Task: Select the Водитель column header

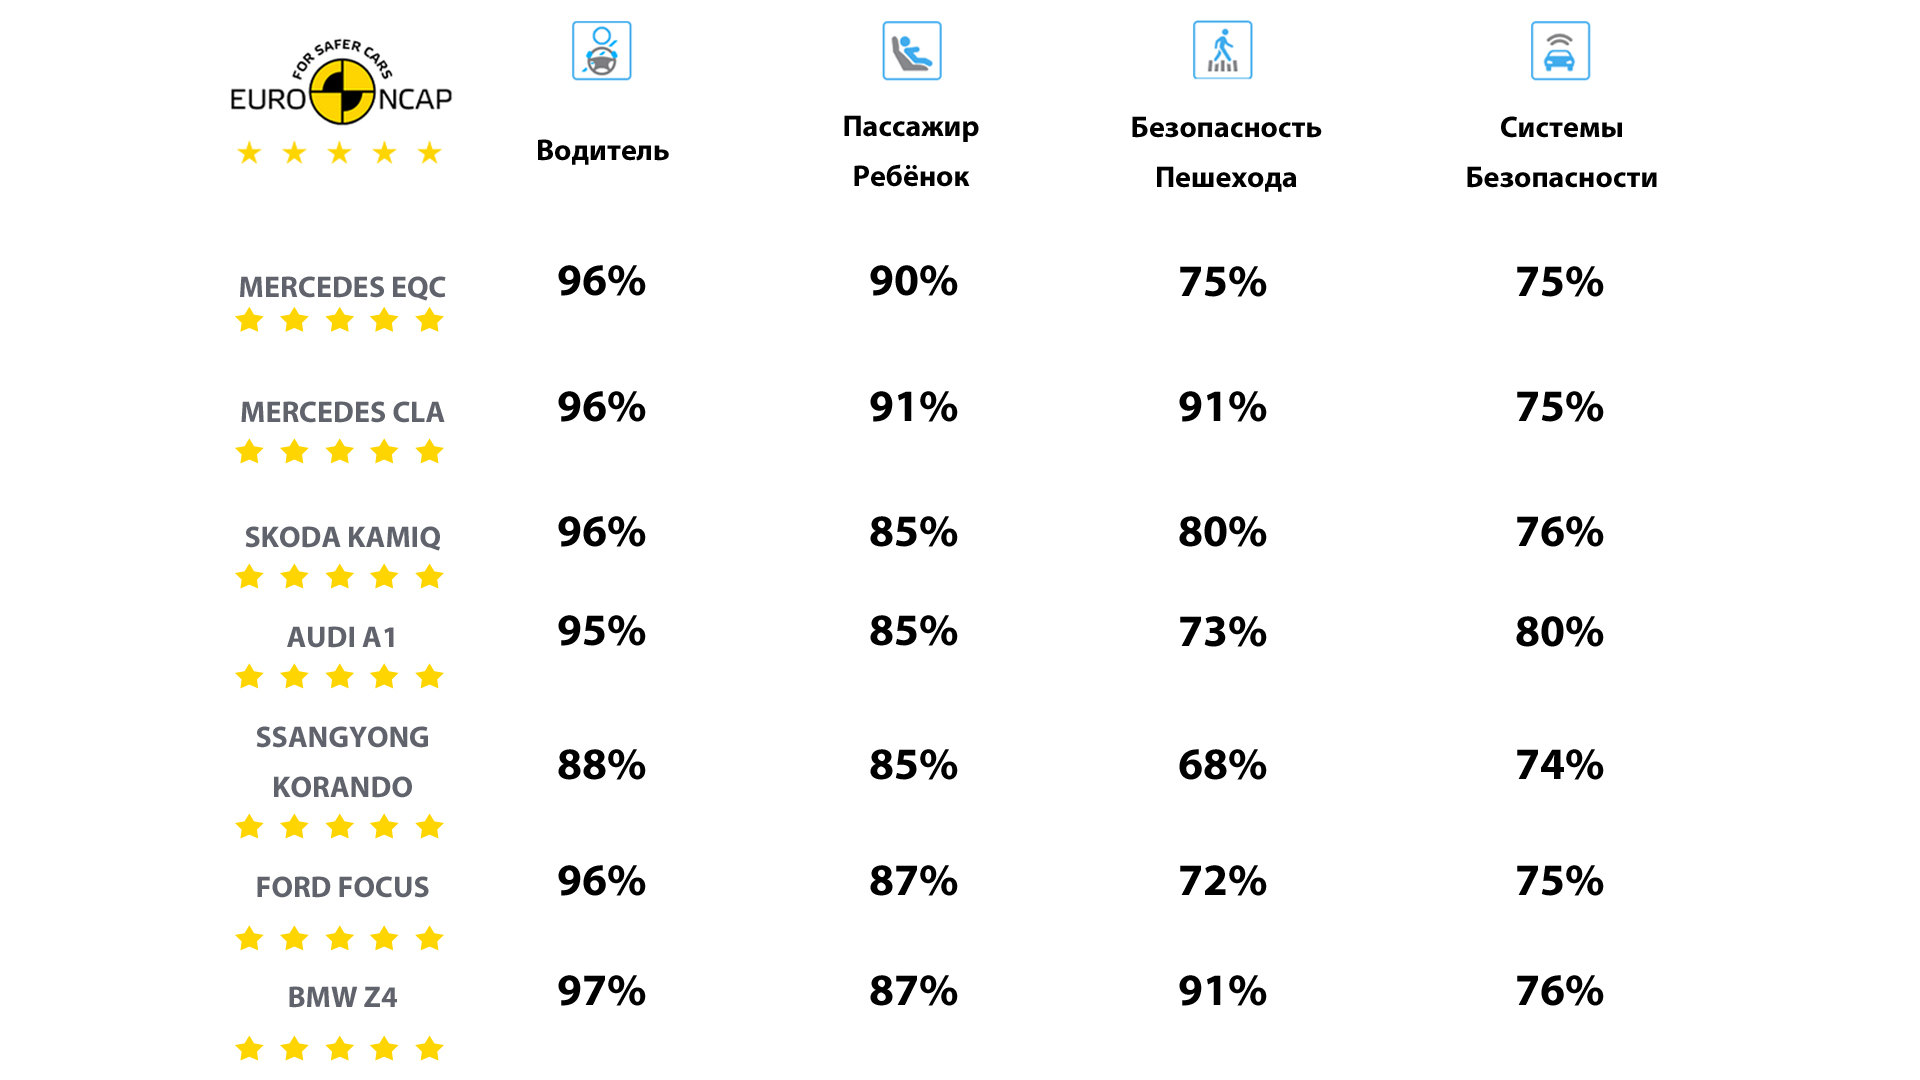Action: (602, 151)
